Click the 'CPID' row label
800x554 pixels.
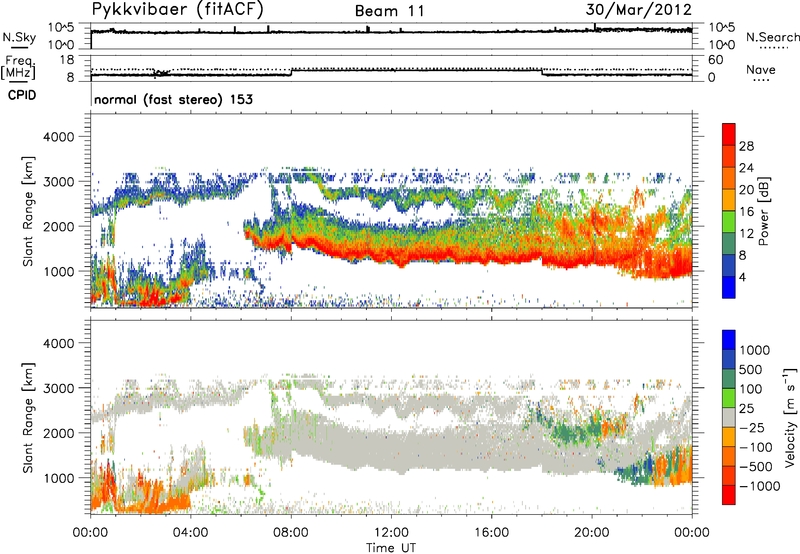[x=22, y=95]
